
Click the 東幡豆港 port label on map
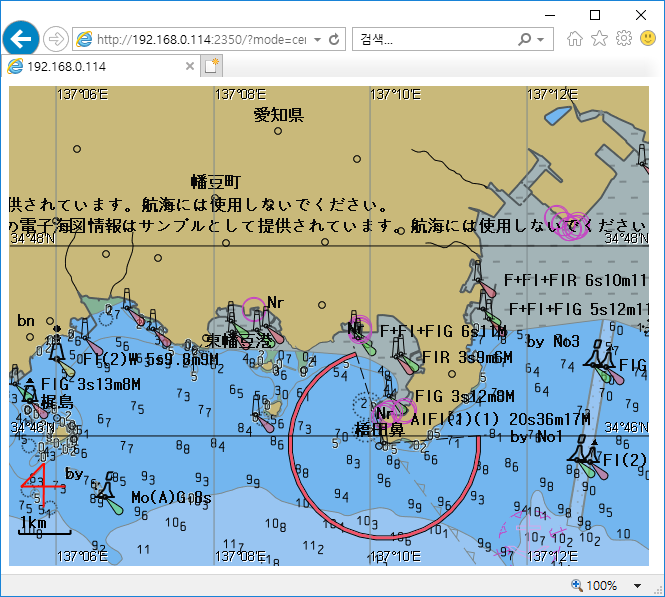pos(238,341)
